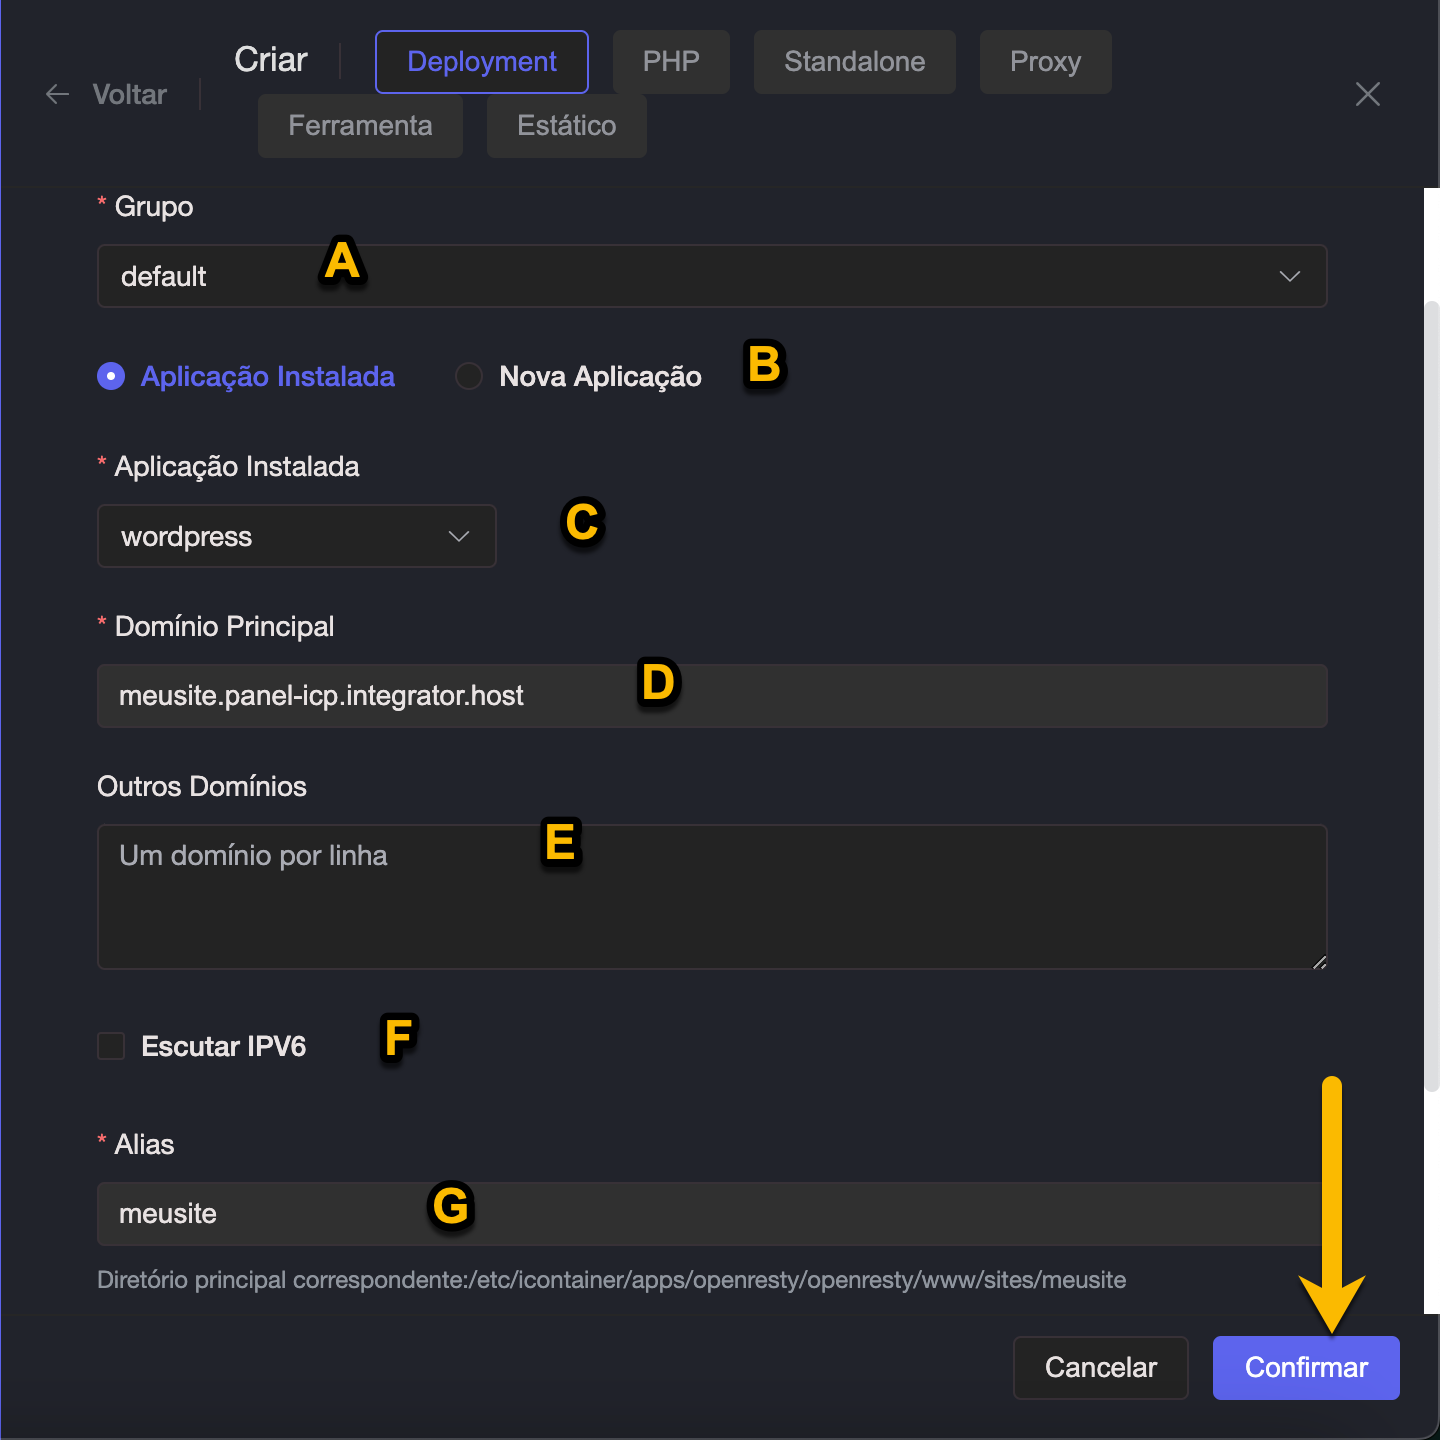
Task: Close the Criar dialog with the X icon
Action: tap(1367, 94)
